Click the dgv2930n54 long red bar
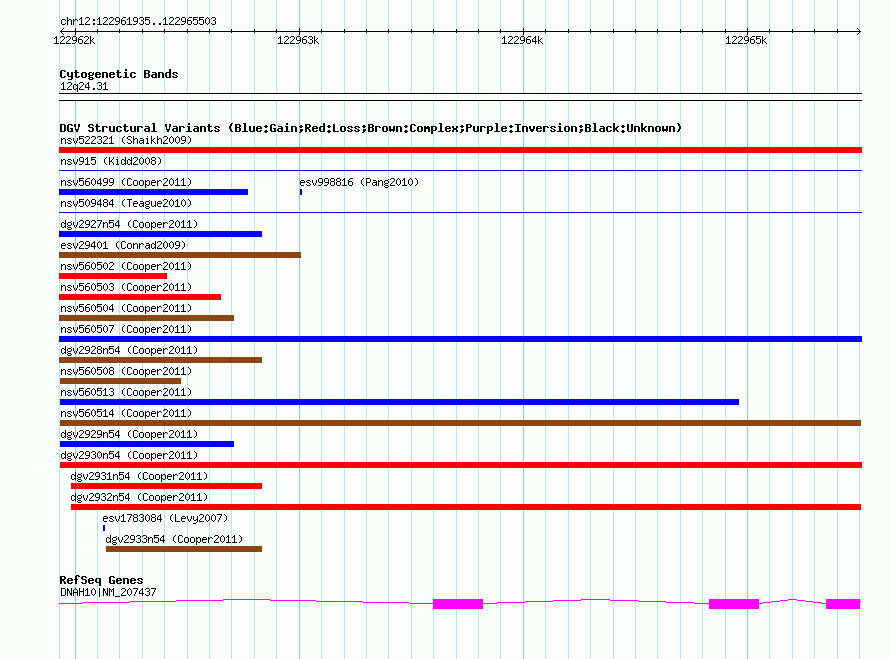The image size is (890, 659). tap(460, 465)
